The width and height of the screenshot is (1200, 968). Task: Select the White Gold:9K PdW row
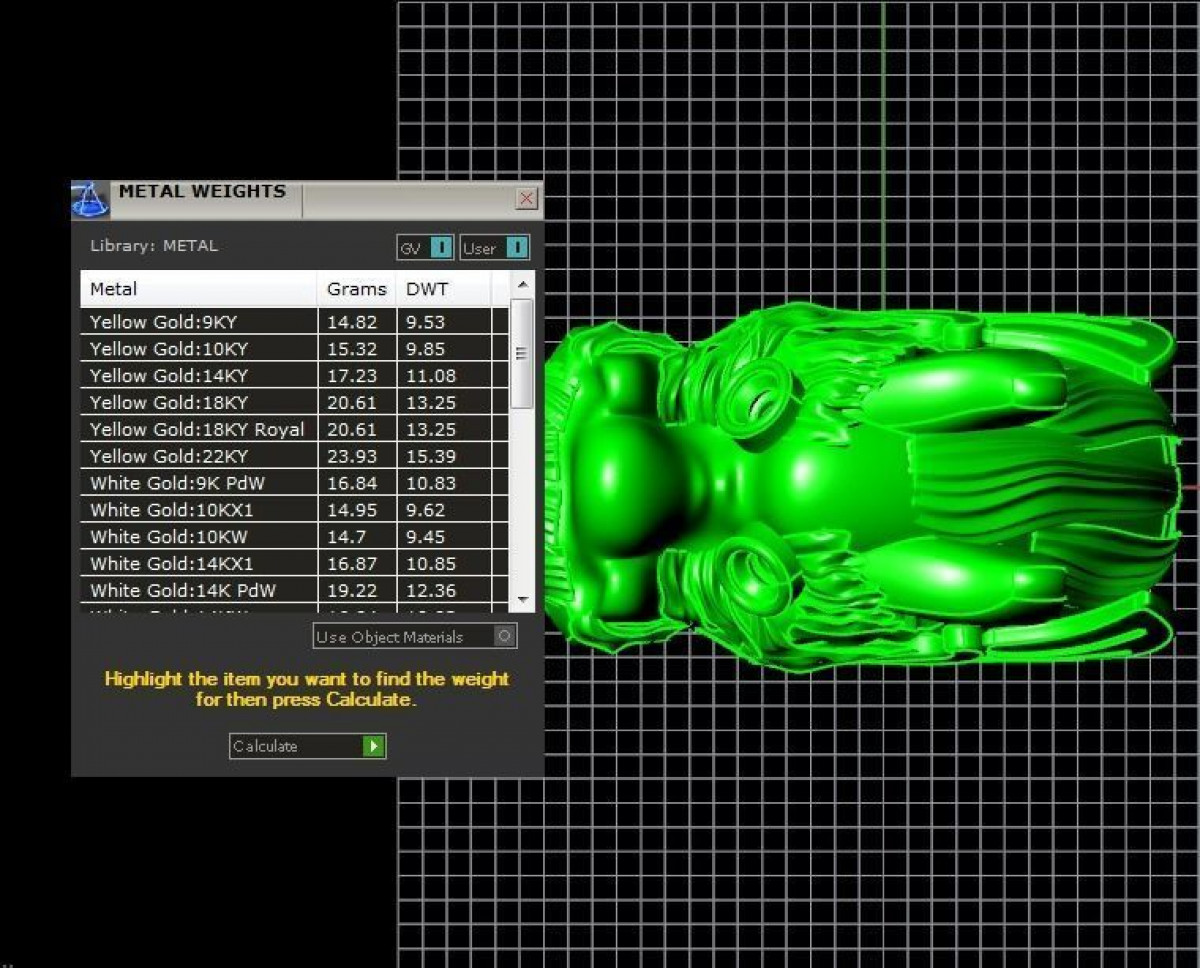click(x=198, y=483)
